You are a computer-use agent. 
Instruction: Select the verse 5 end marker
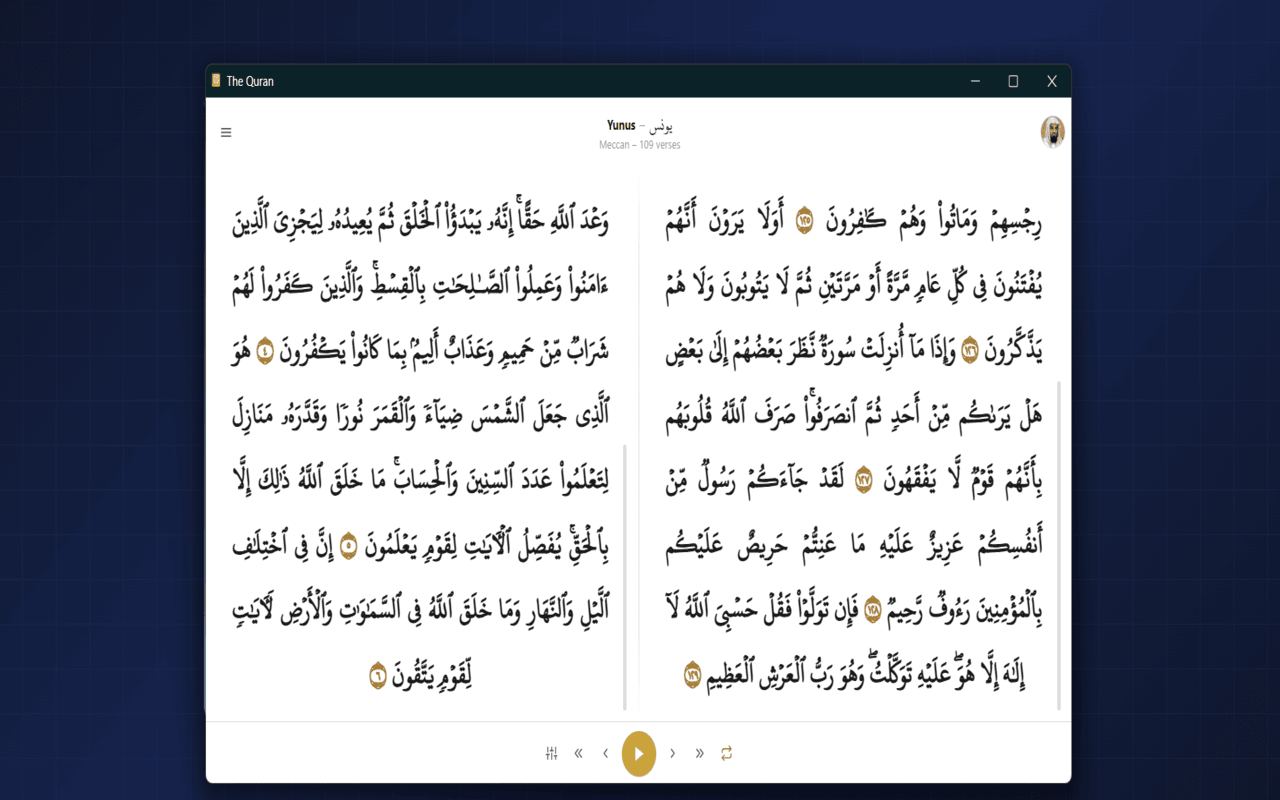point(349,546)
